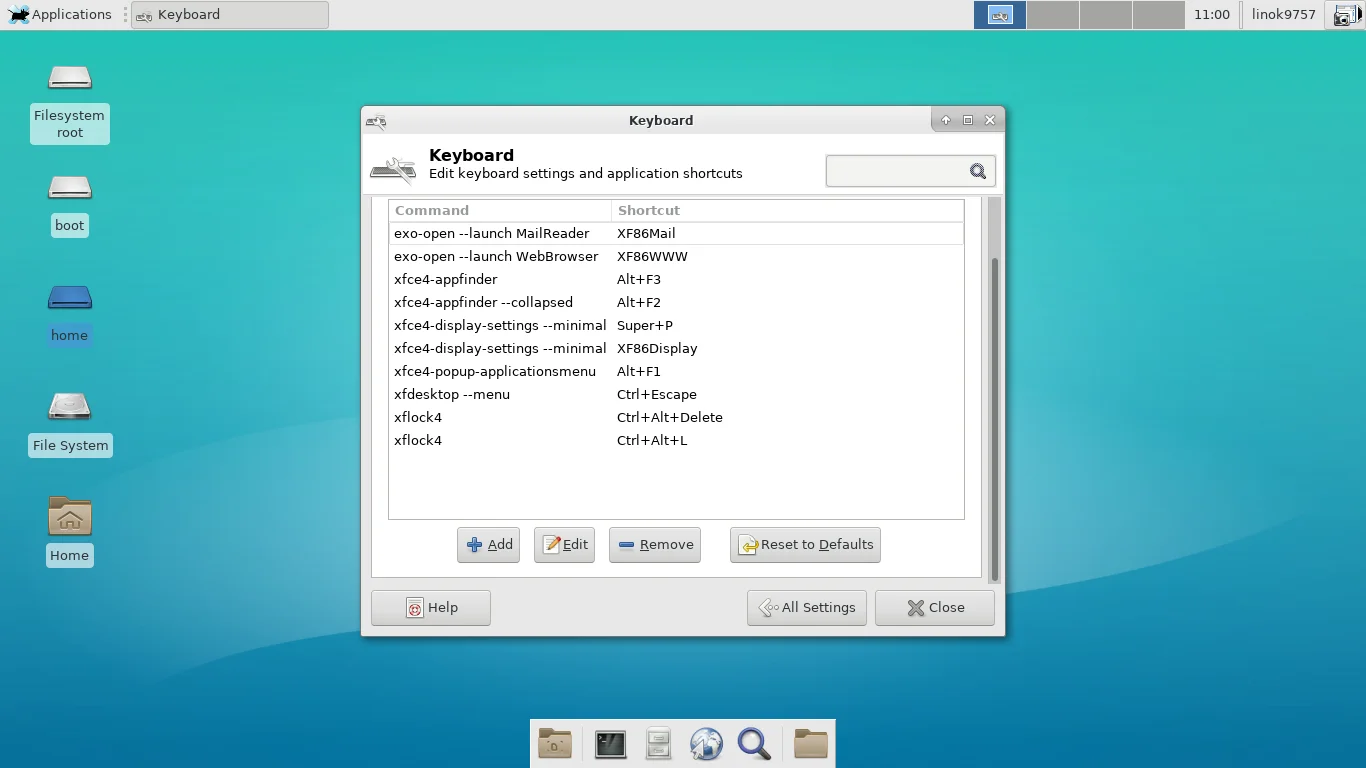The width and height of the screenshot is (1366, 768).
Task: Switch to the fourth workspace
Action: click(1158, 15)
